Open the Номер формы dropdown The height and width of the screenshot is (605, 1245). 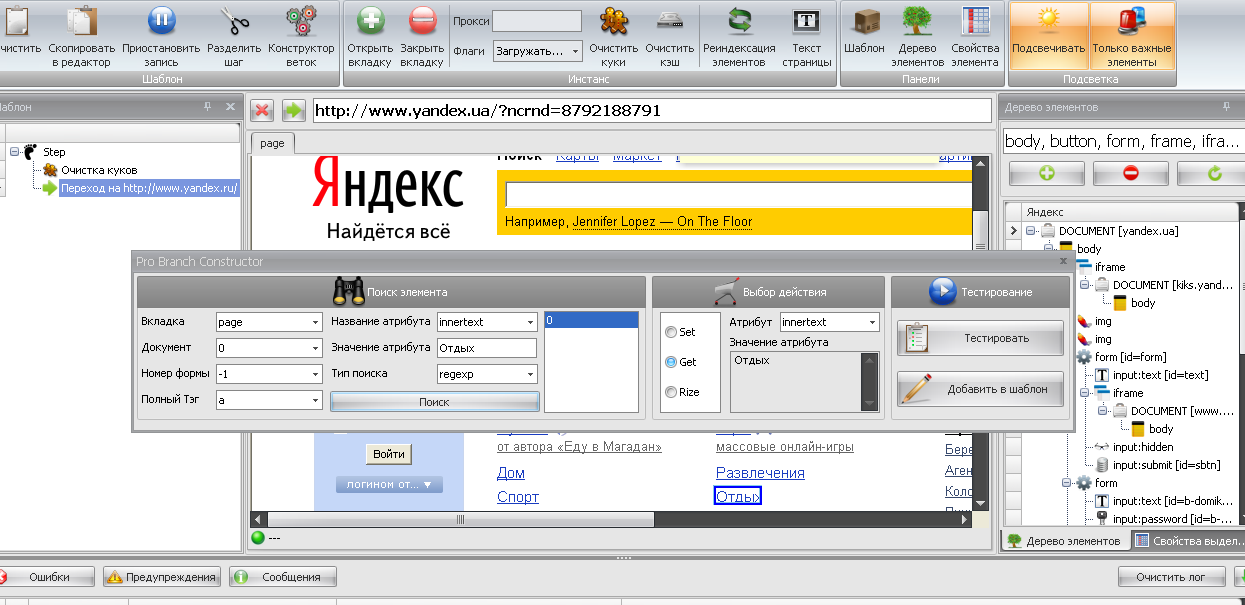pos(315,374)
